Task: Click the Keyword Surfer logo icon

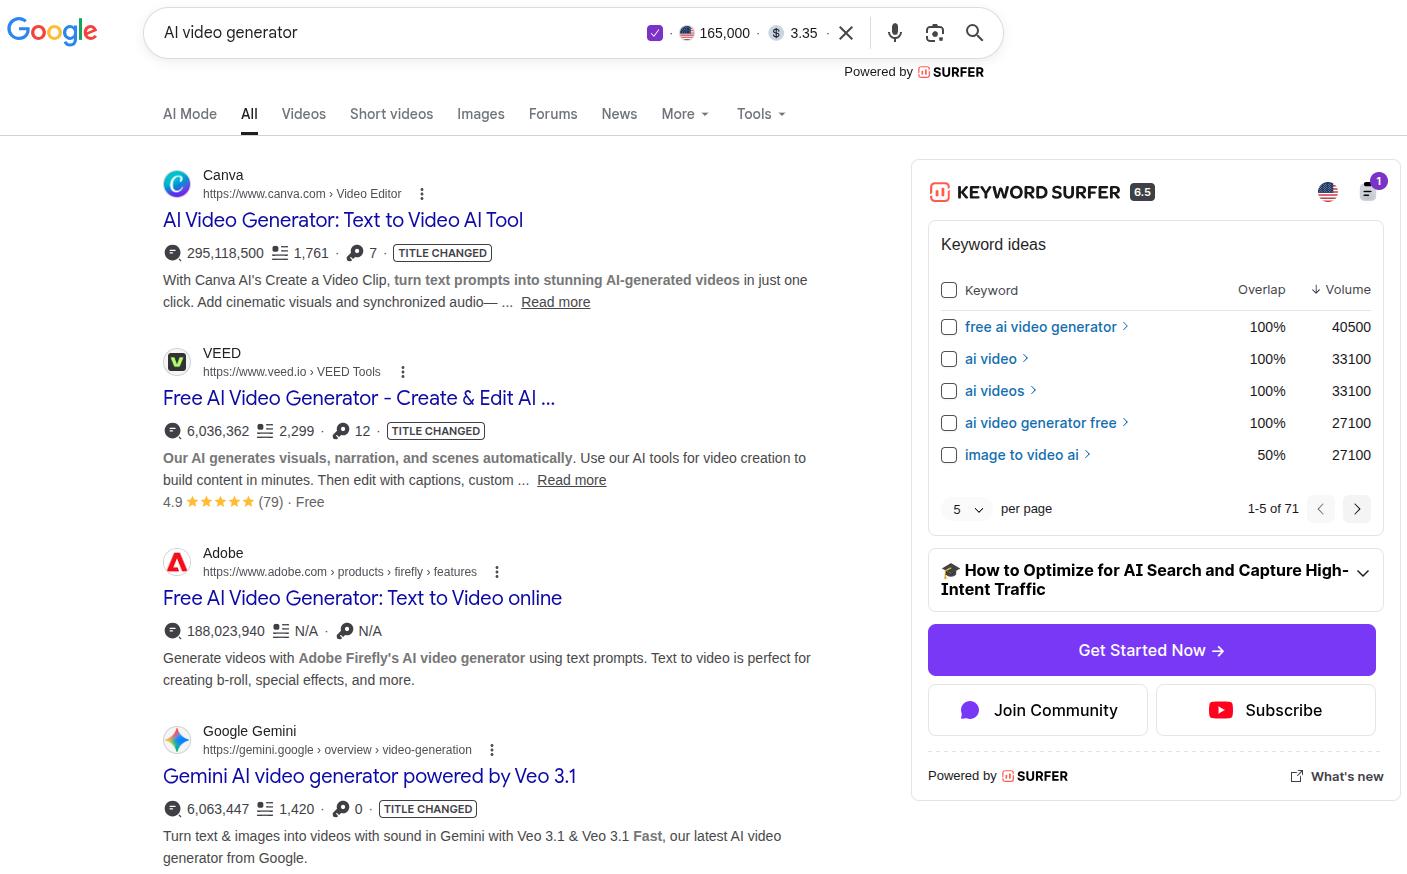Action: (940, 192)
